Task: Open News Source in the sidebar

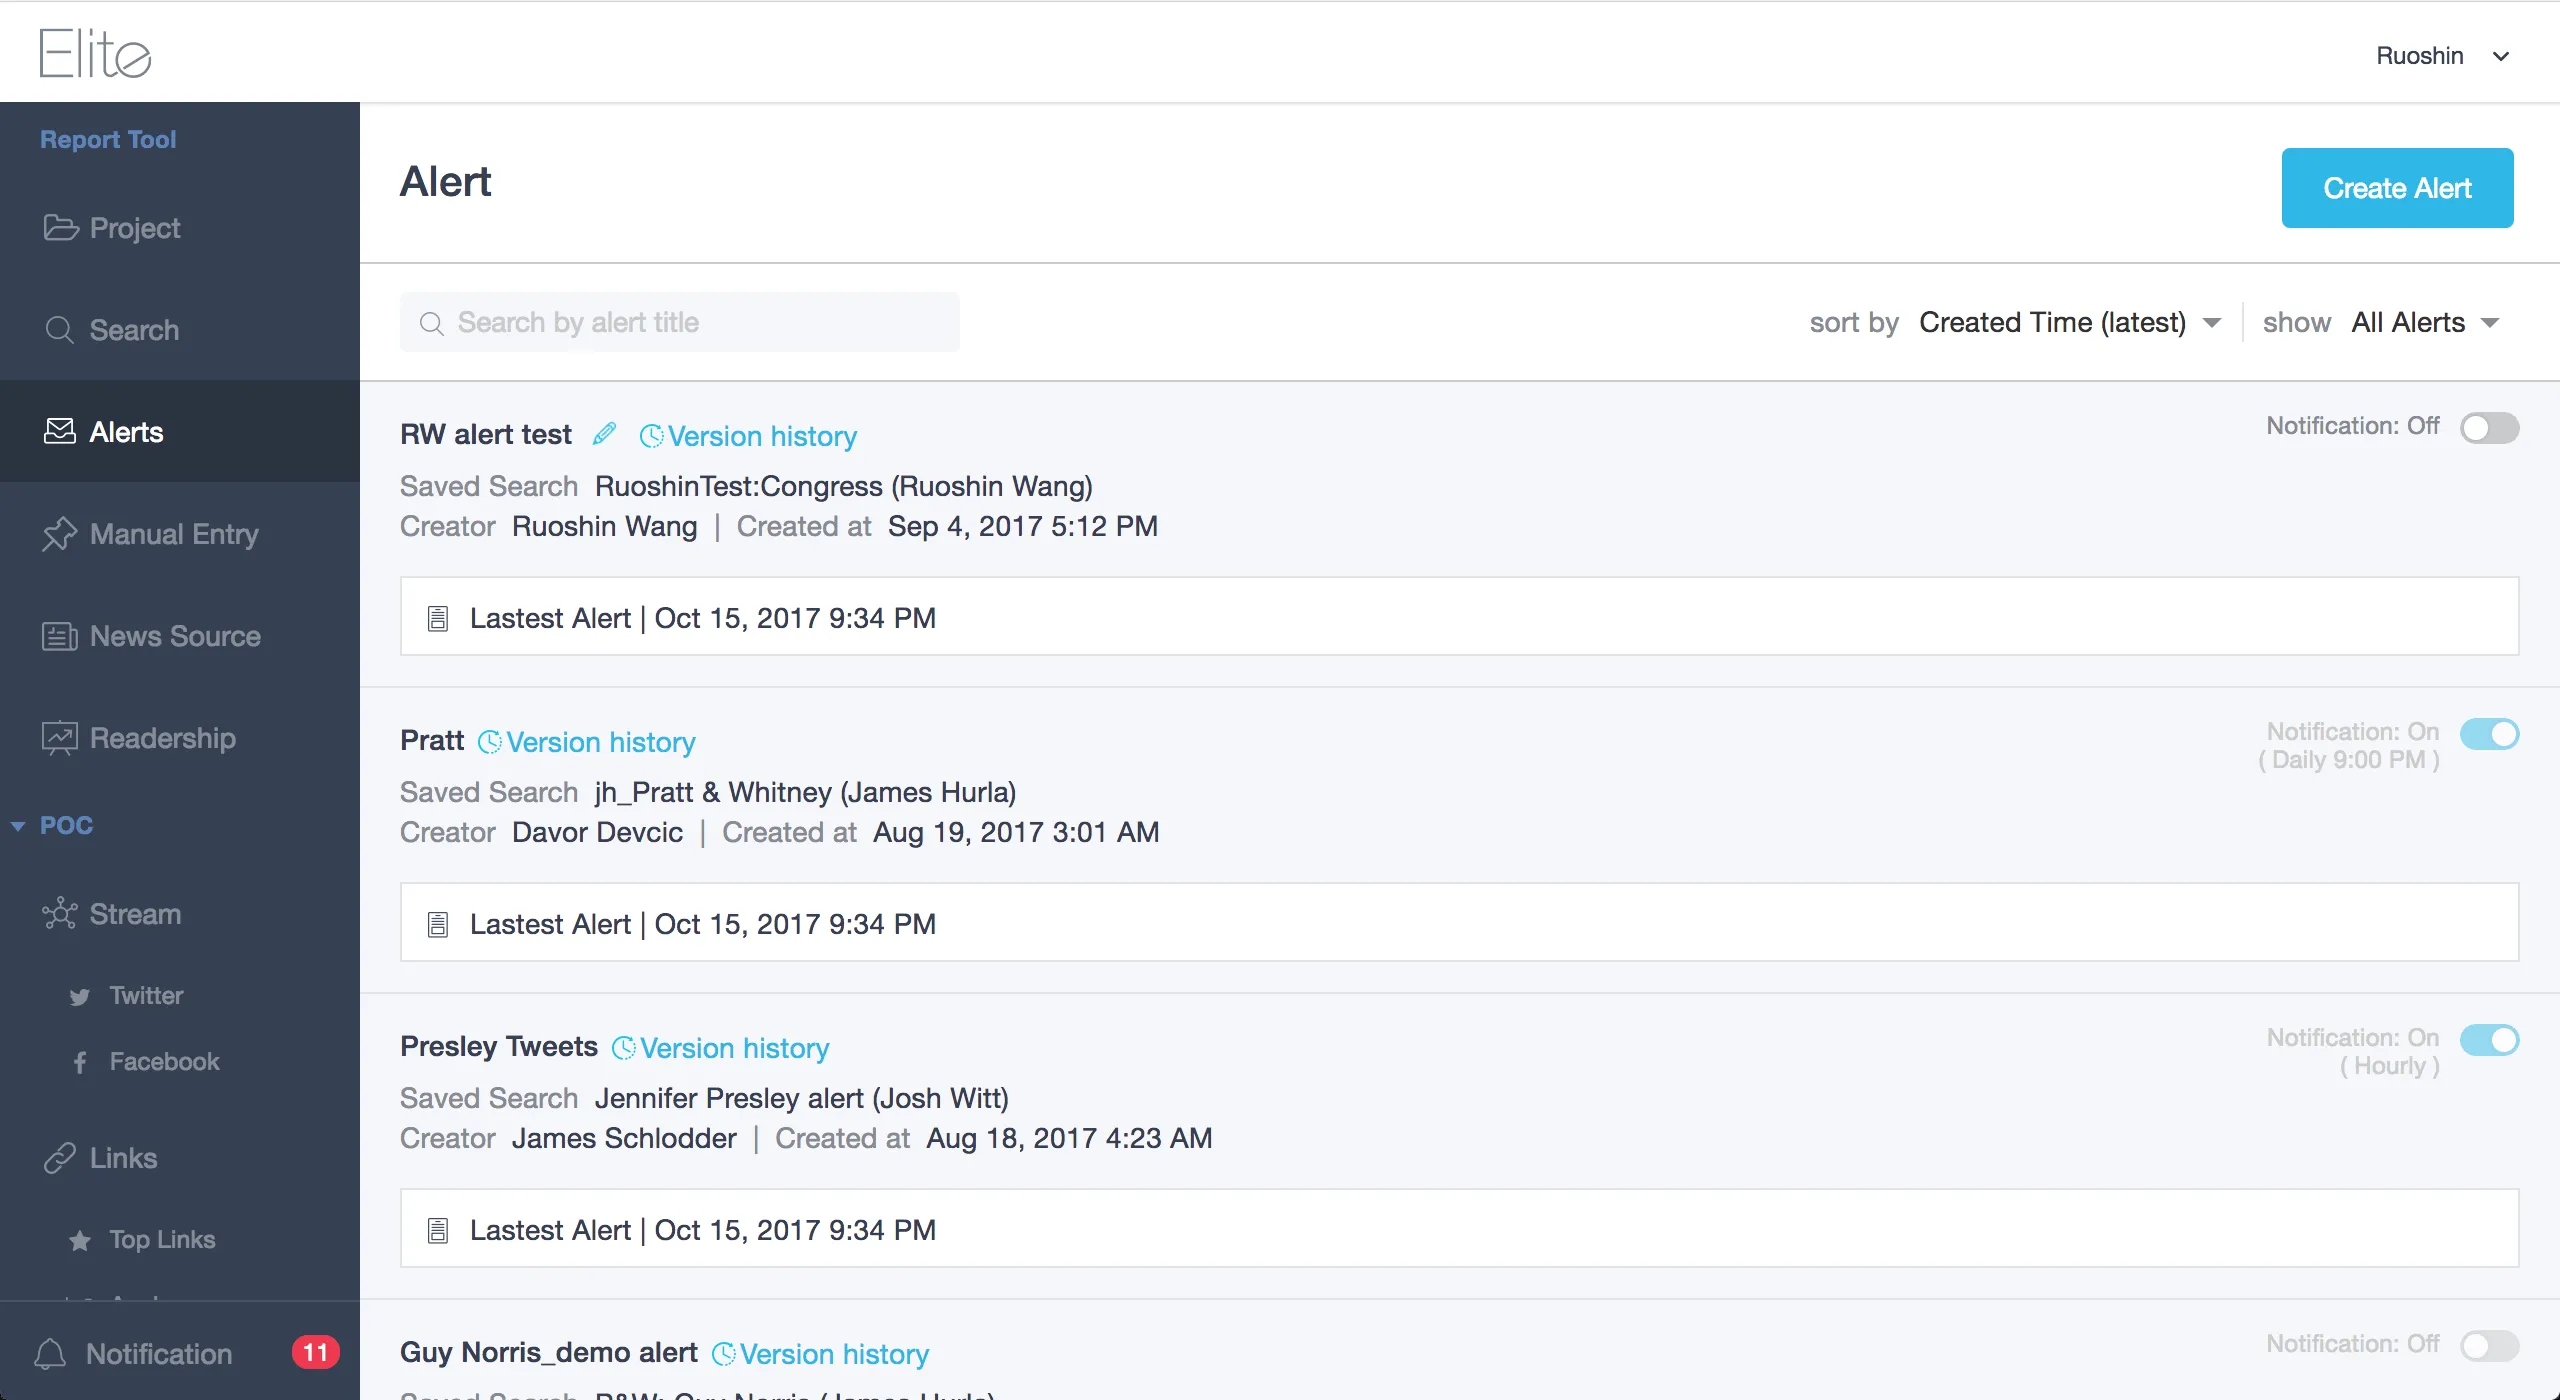Action: click(180, 636)
